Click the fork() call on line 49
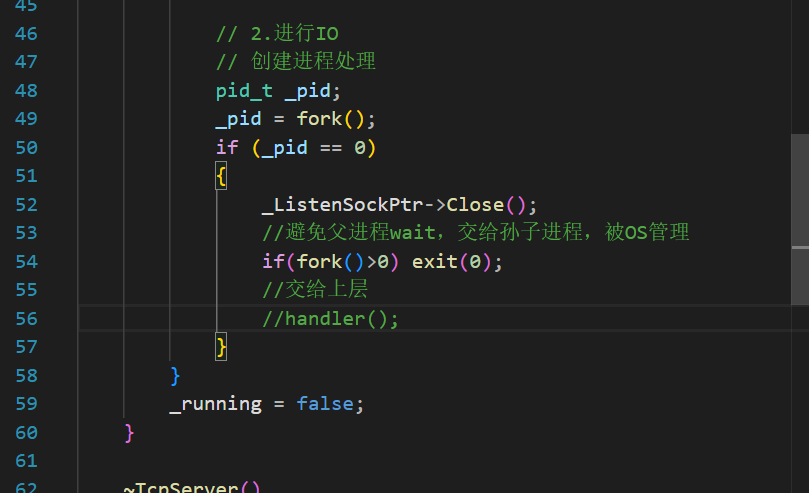This screenshot has width=809, height=493. (x=330, y=119)
